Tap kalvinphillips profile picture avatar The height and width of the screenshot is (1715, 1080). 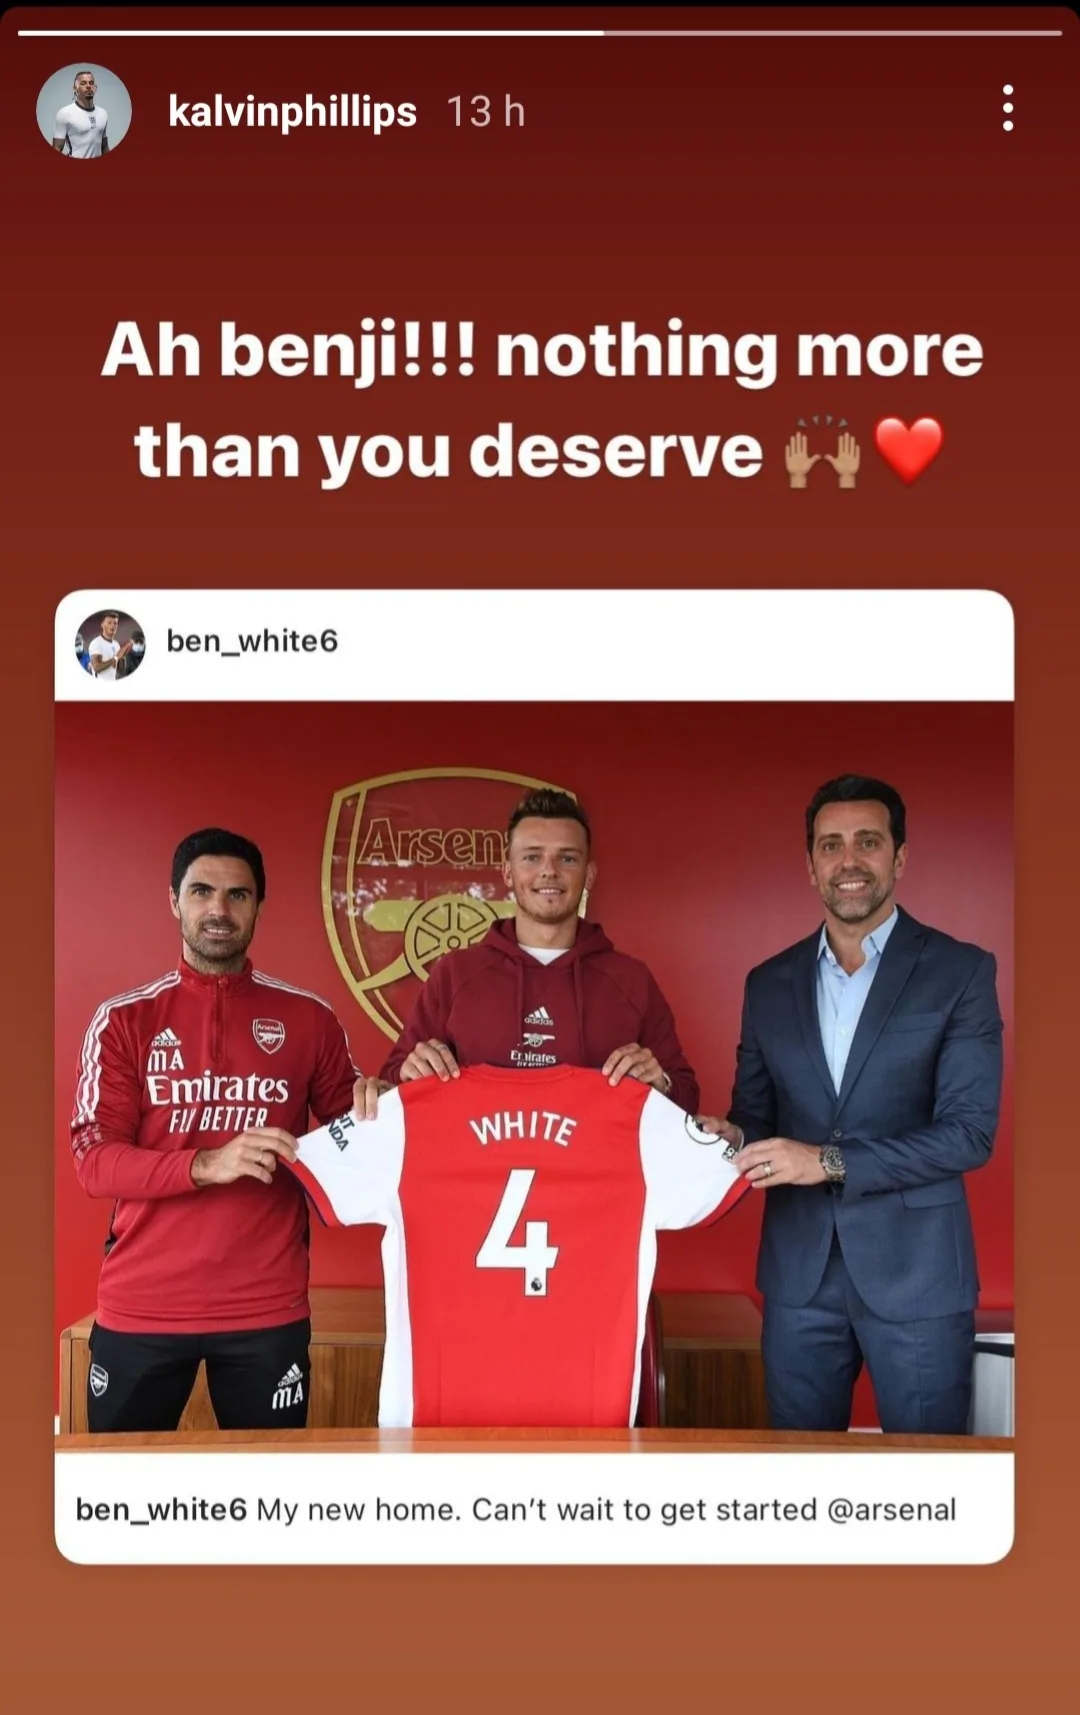(84, 111)
